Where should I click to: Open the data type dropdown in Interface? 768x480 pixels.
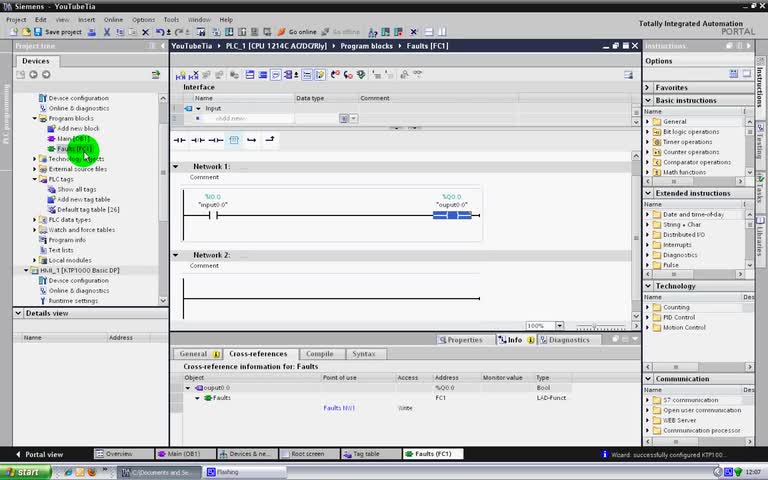click(354, 118)
